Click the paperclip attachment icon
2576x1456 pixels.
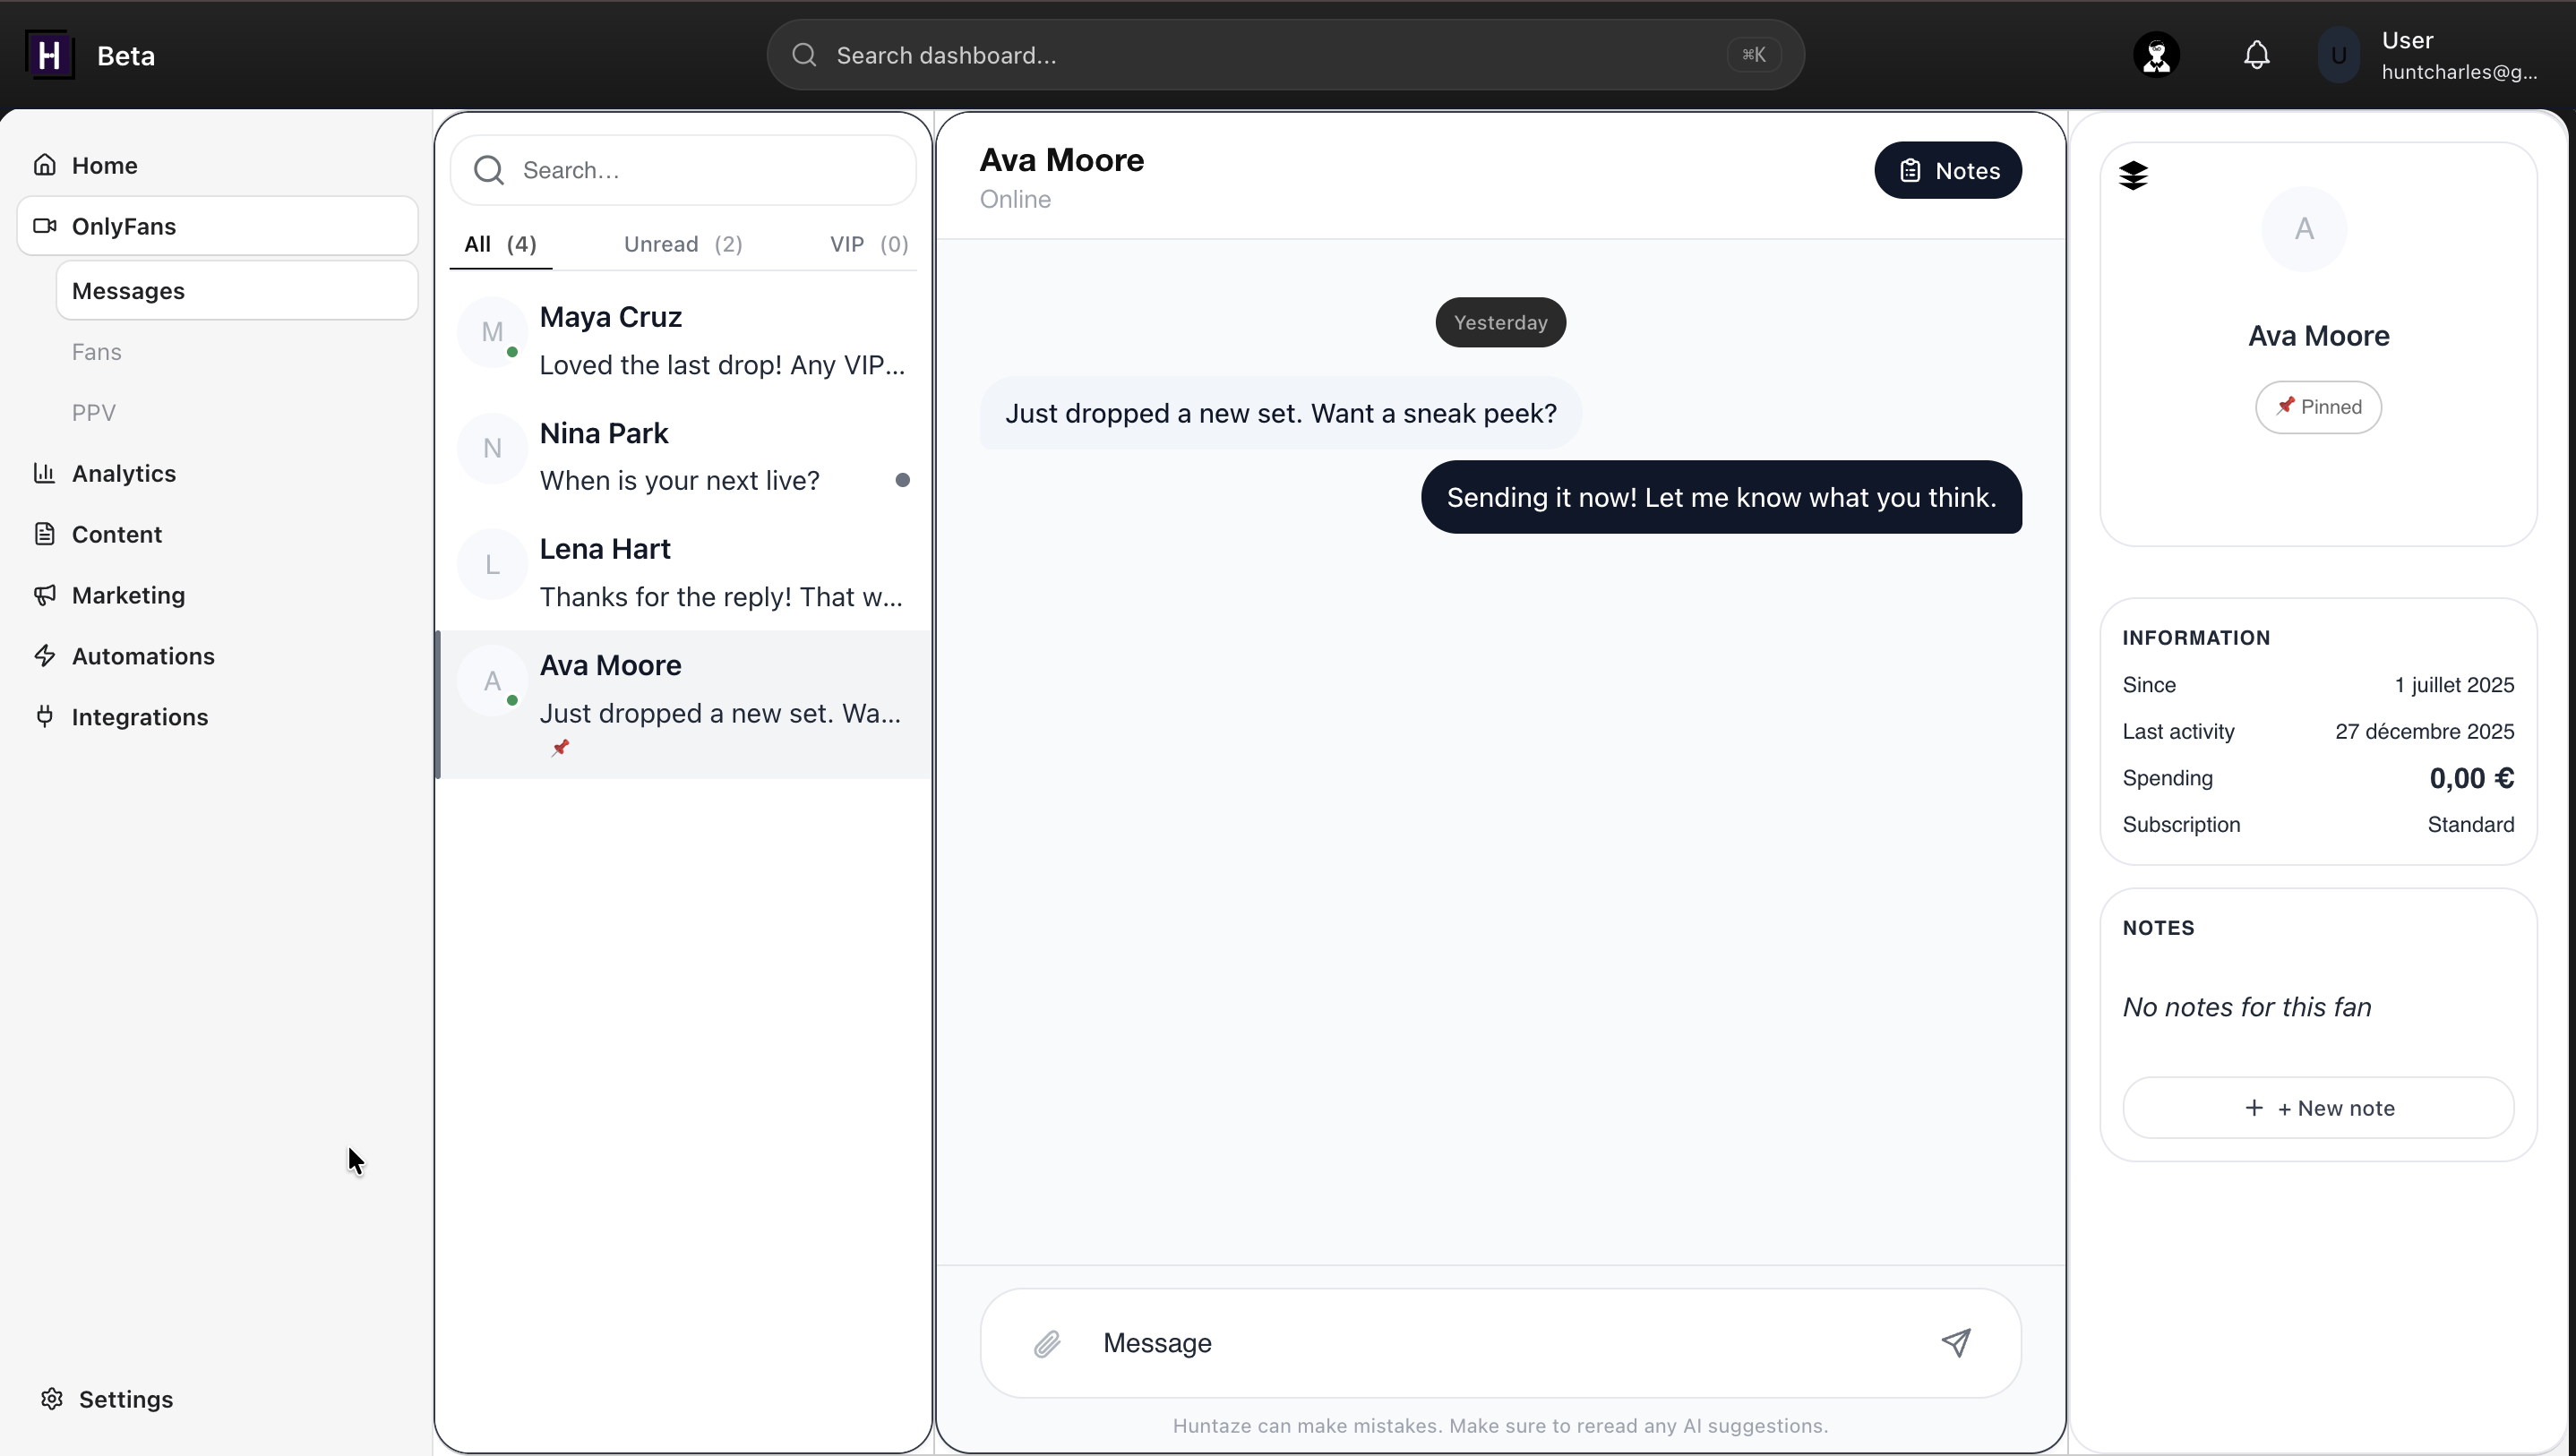(x=1046, y=1344)
